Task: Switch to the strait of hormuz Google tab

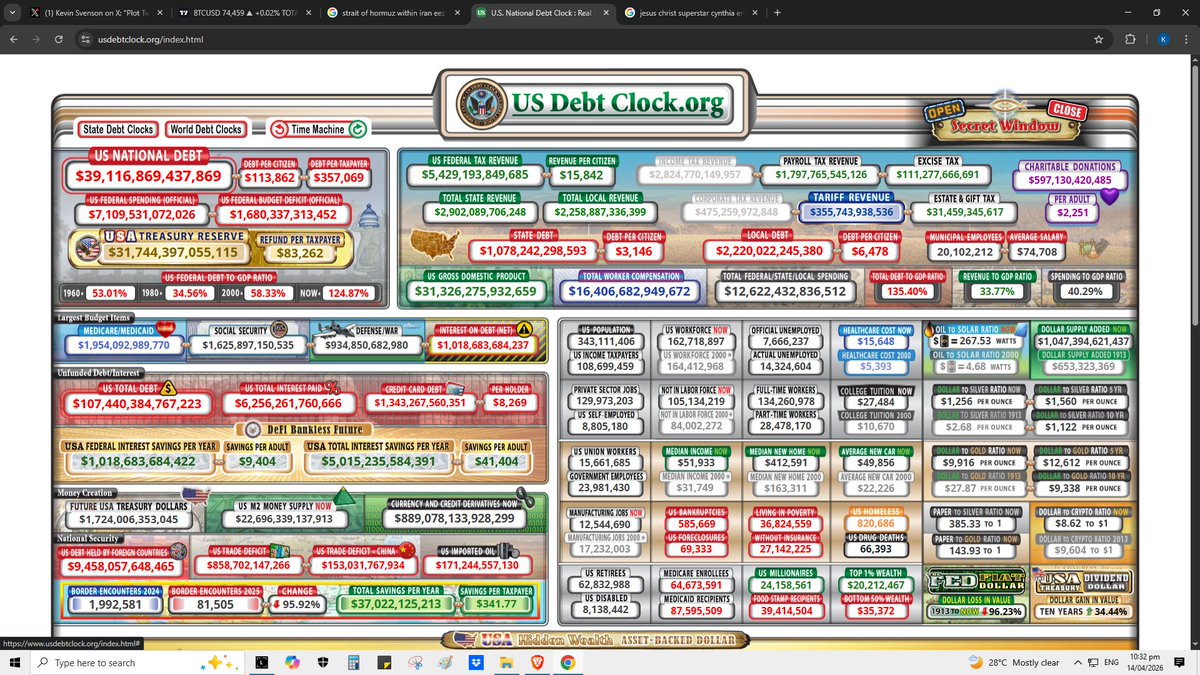Action: (394, 12)
